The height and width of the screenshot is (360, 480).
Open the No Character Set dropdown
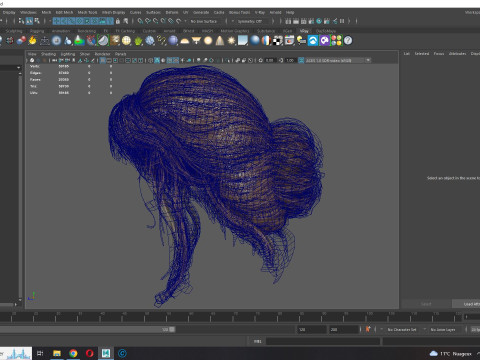402,329
